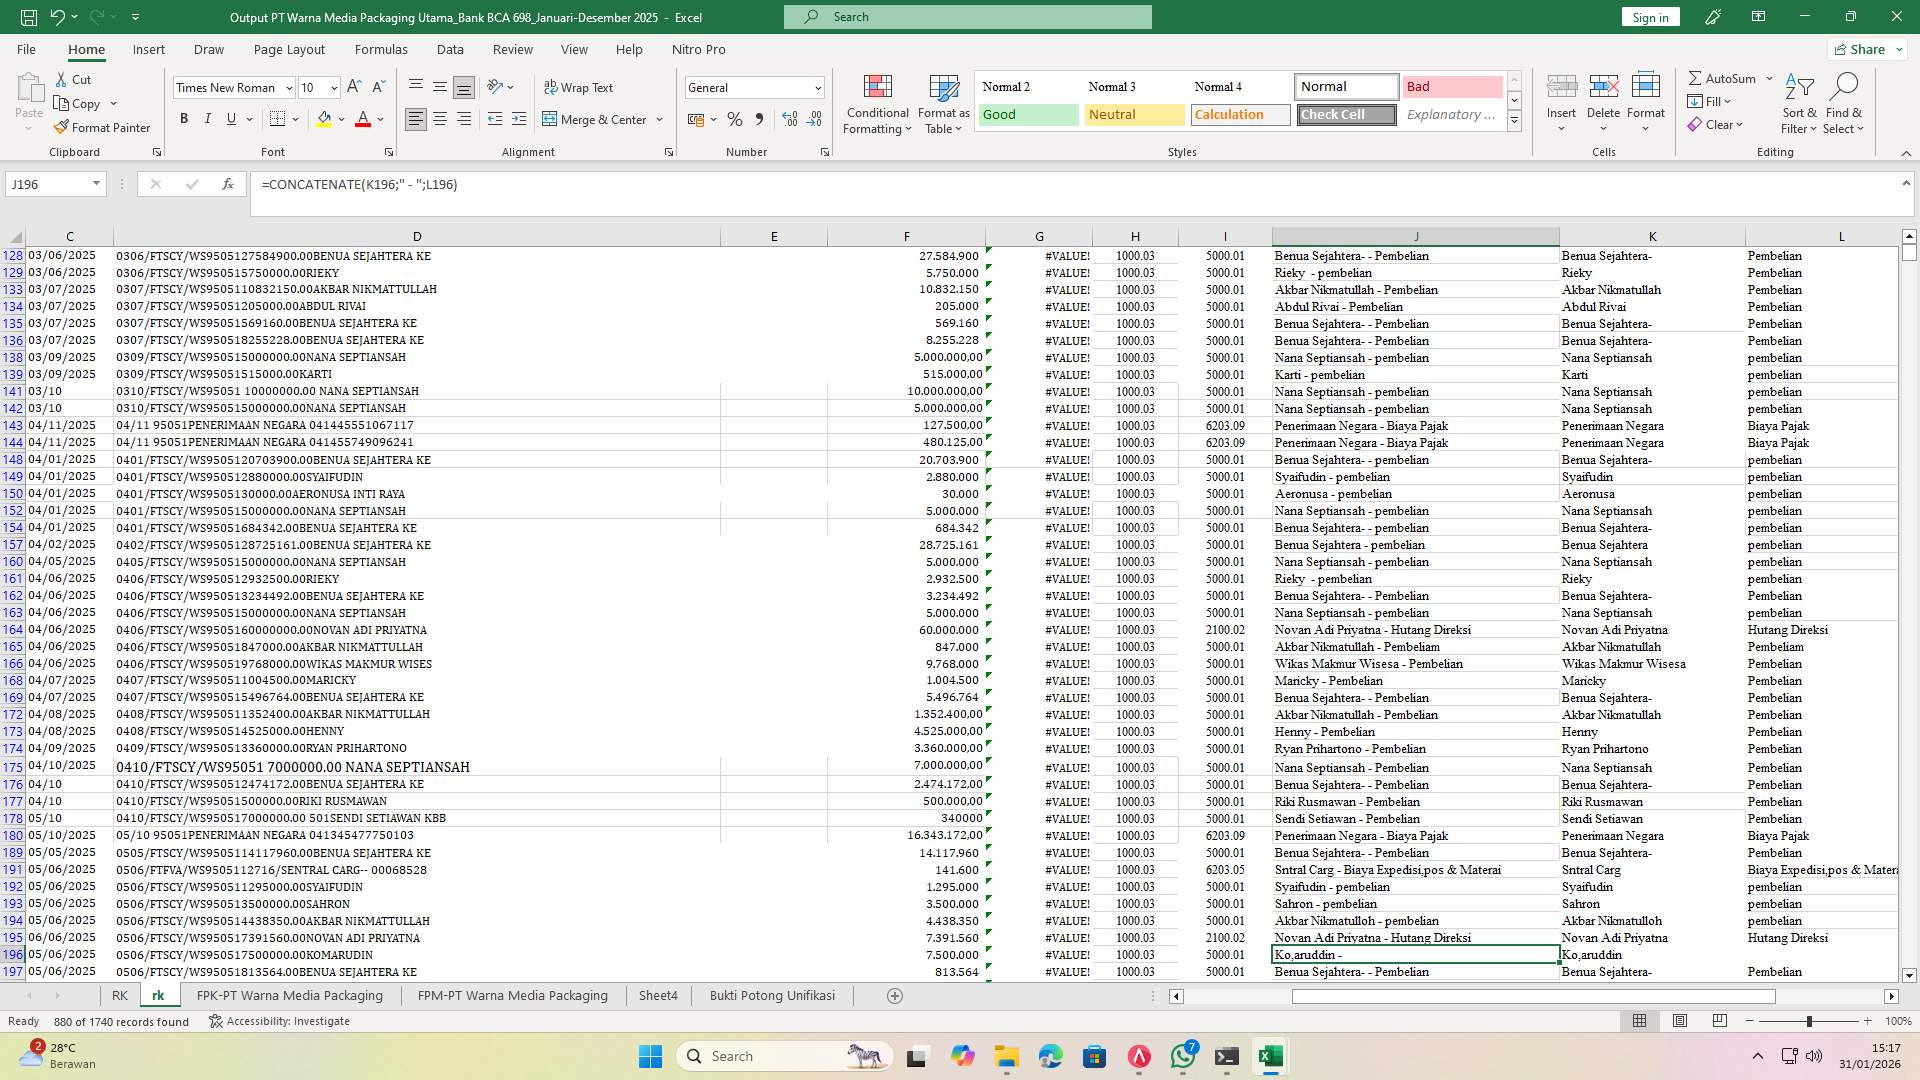1920x1080 pixels.
Task: Open the font name dropdown
Action: 289,88
